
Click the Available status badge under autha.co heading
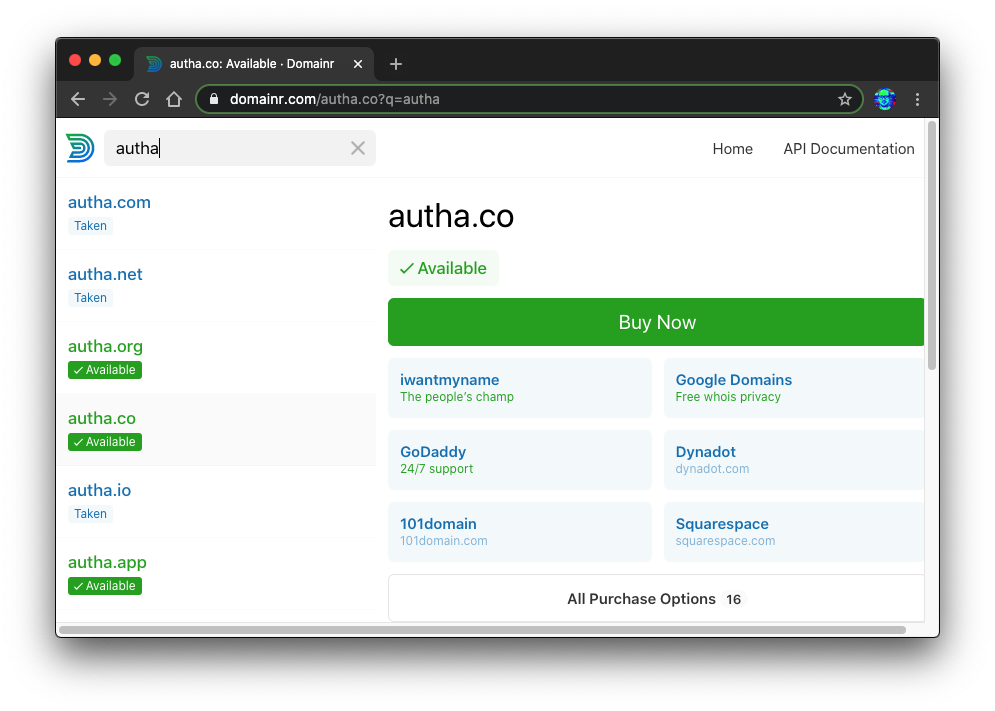coord(443,268)
